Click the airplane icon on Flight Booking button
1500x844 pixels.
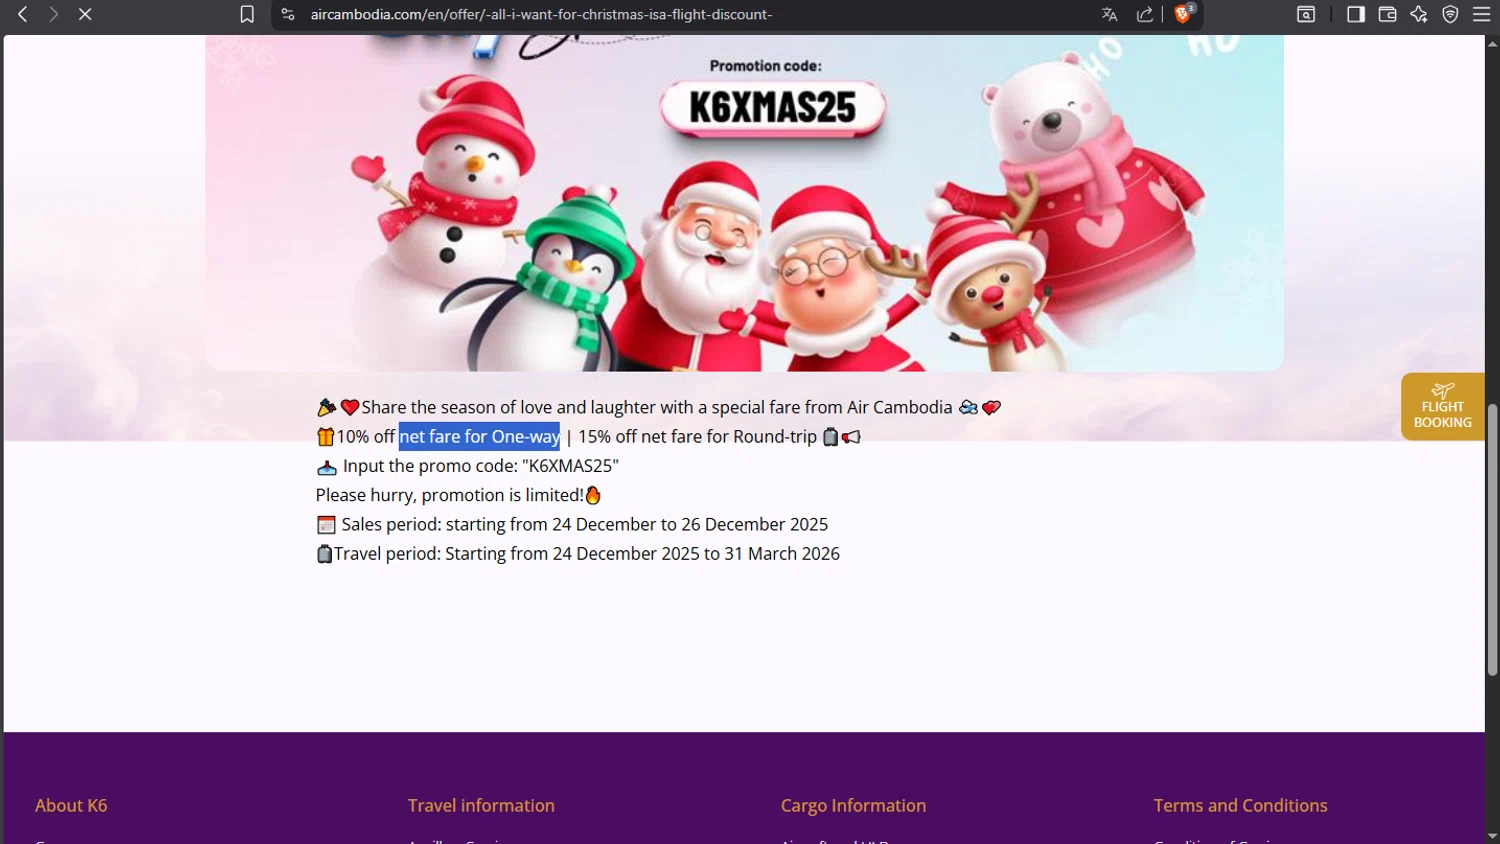(x=1442, y=390)
